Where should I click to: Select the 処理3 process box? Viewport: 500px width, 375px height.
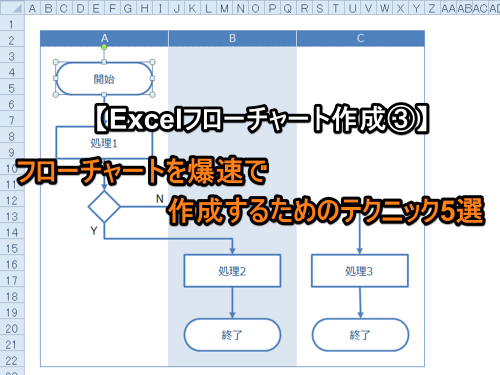360,271
